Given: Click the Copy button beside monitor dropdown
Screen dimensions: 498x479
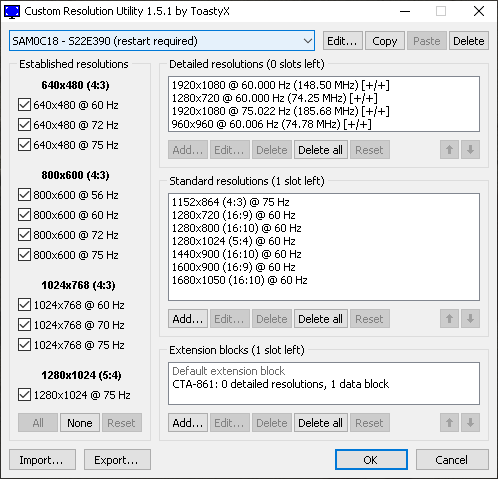Looking at the screenshot, I should click(x=385, y=41).
